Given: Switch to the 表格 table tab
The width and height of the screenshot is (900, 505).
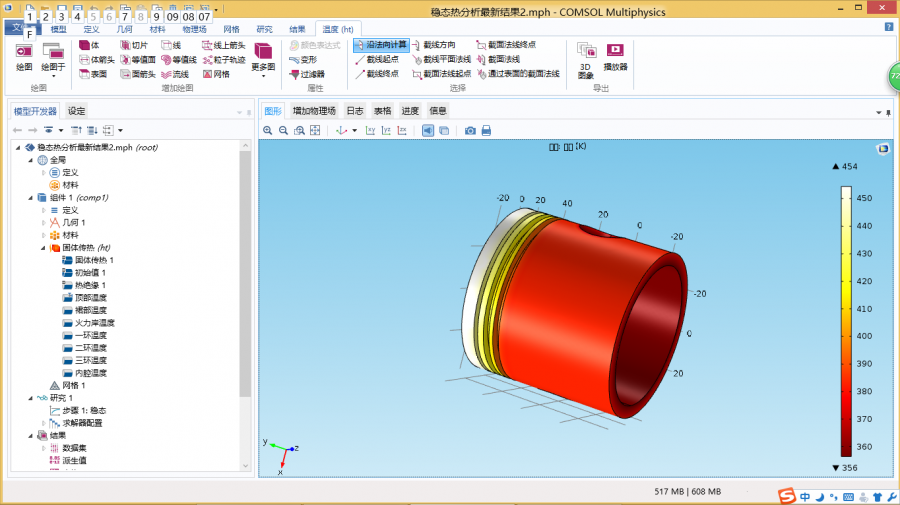Looking at the screenshot, I should [x=382, y=111].
